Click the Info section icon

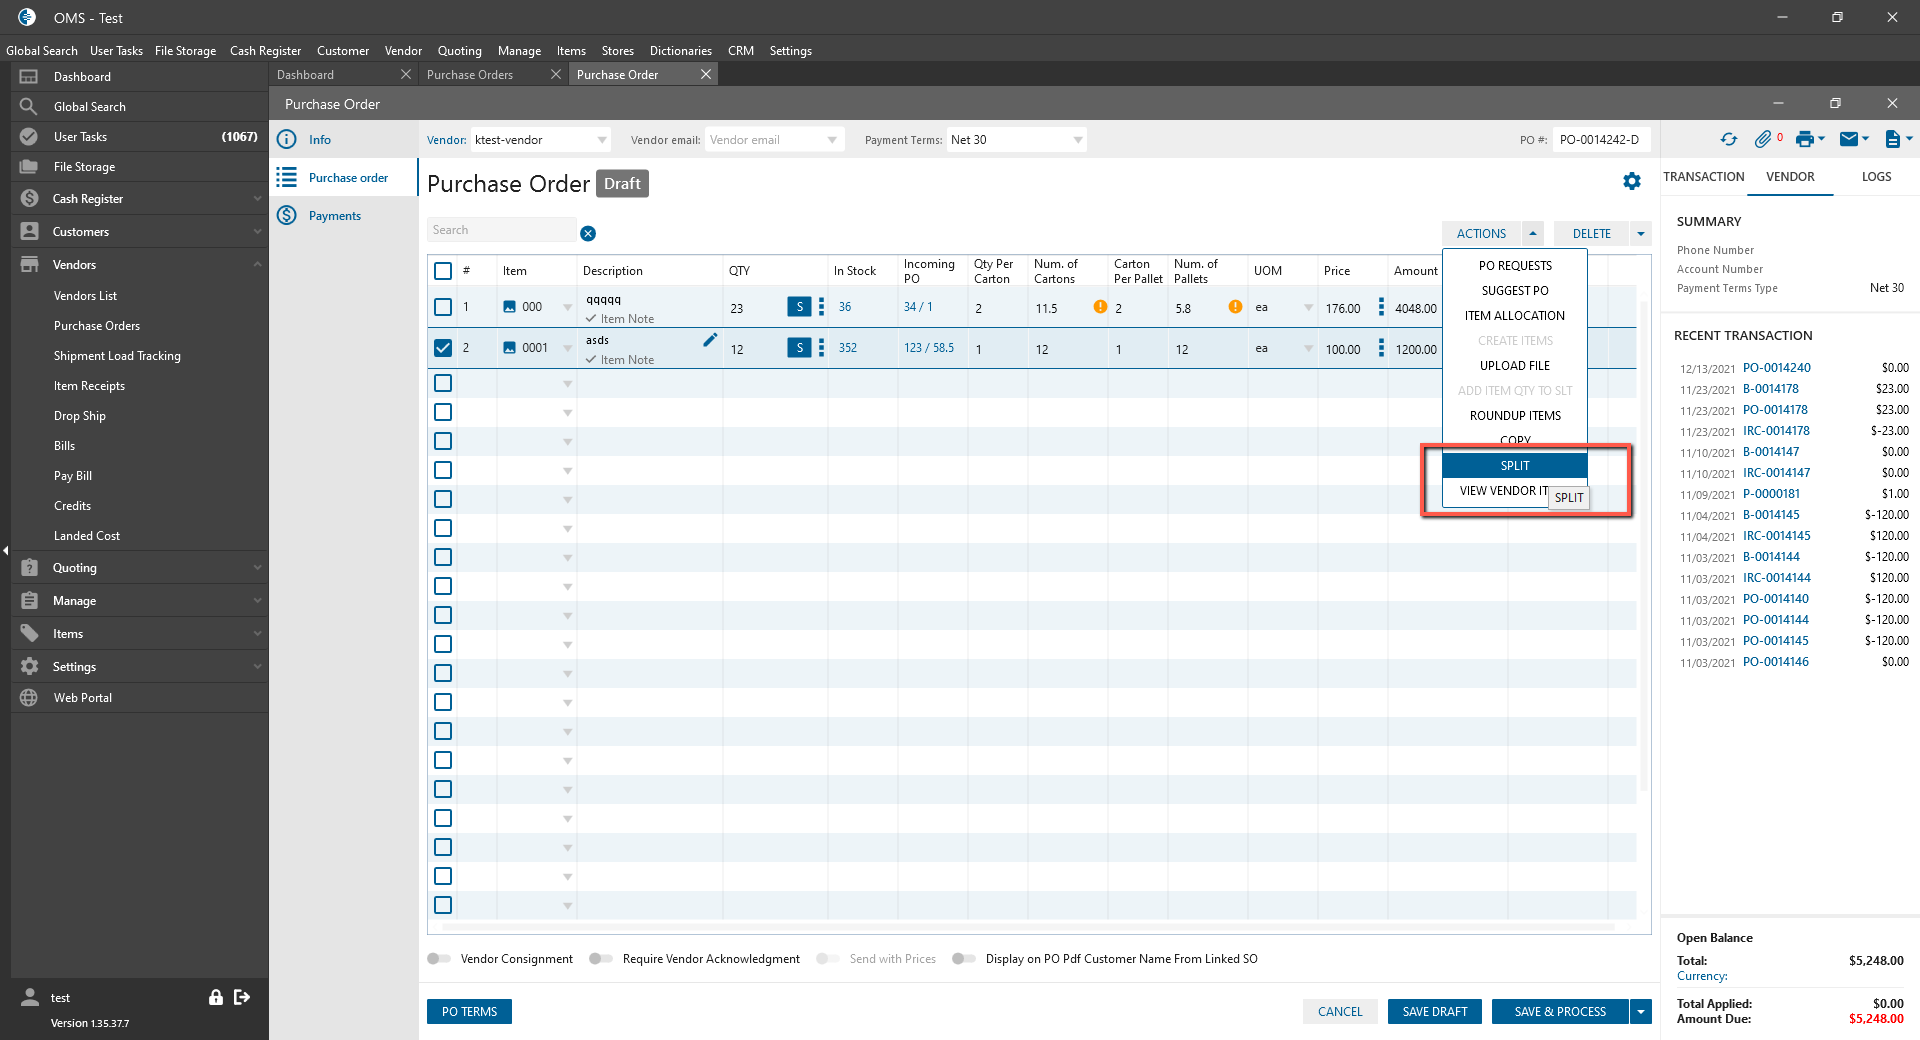(287, 140)
